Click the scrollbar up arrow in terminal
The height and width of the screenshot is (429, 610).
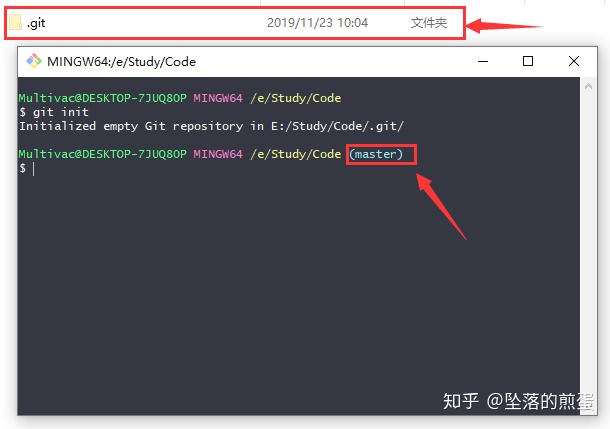(x=588, y=86)
